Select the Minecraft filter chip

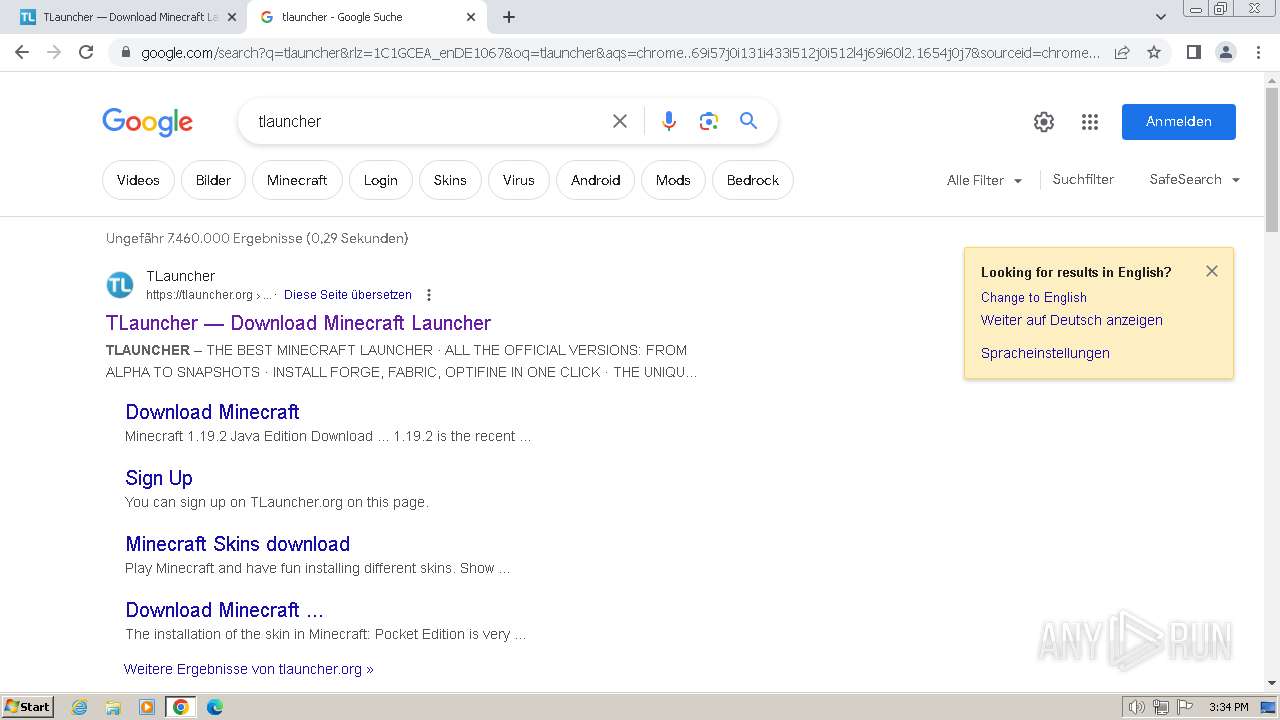coord(297,180)
